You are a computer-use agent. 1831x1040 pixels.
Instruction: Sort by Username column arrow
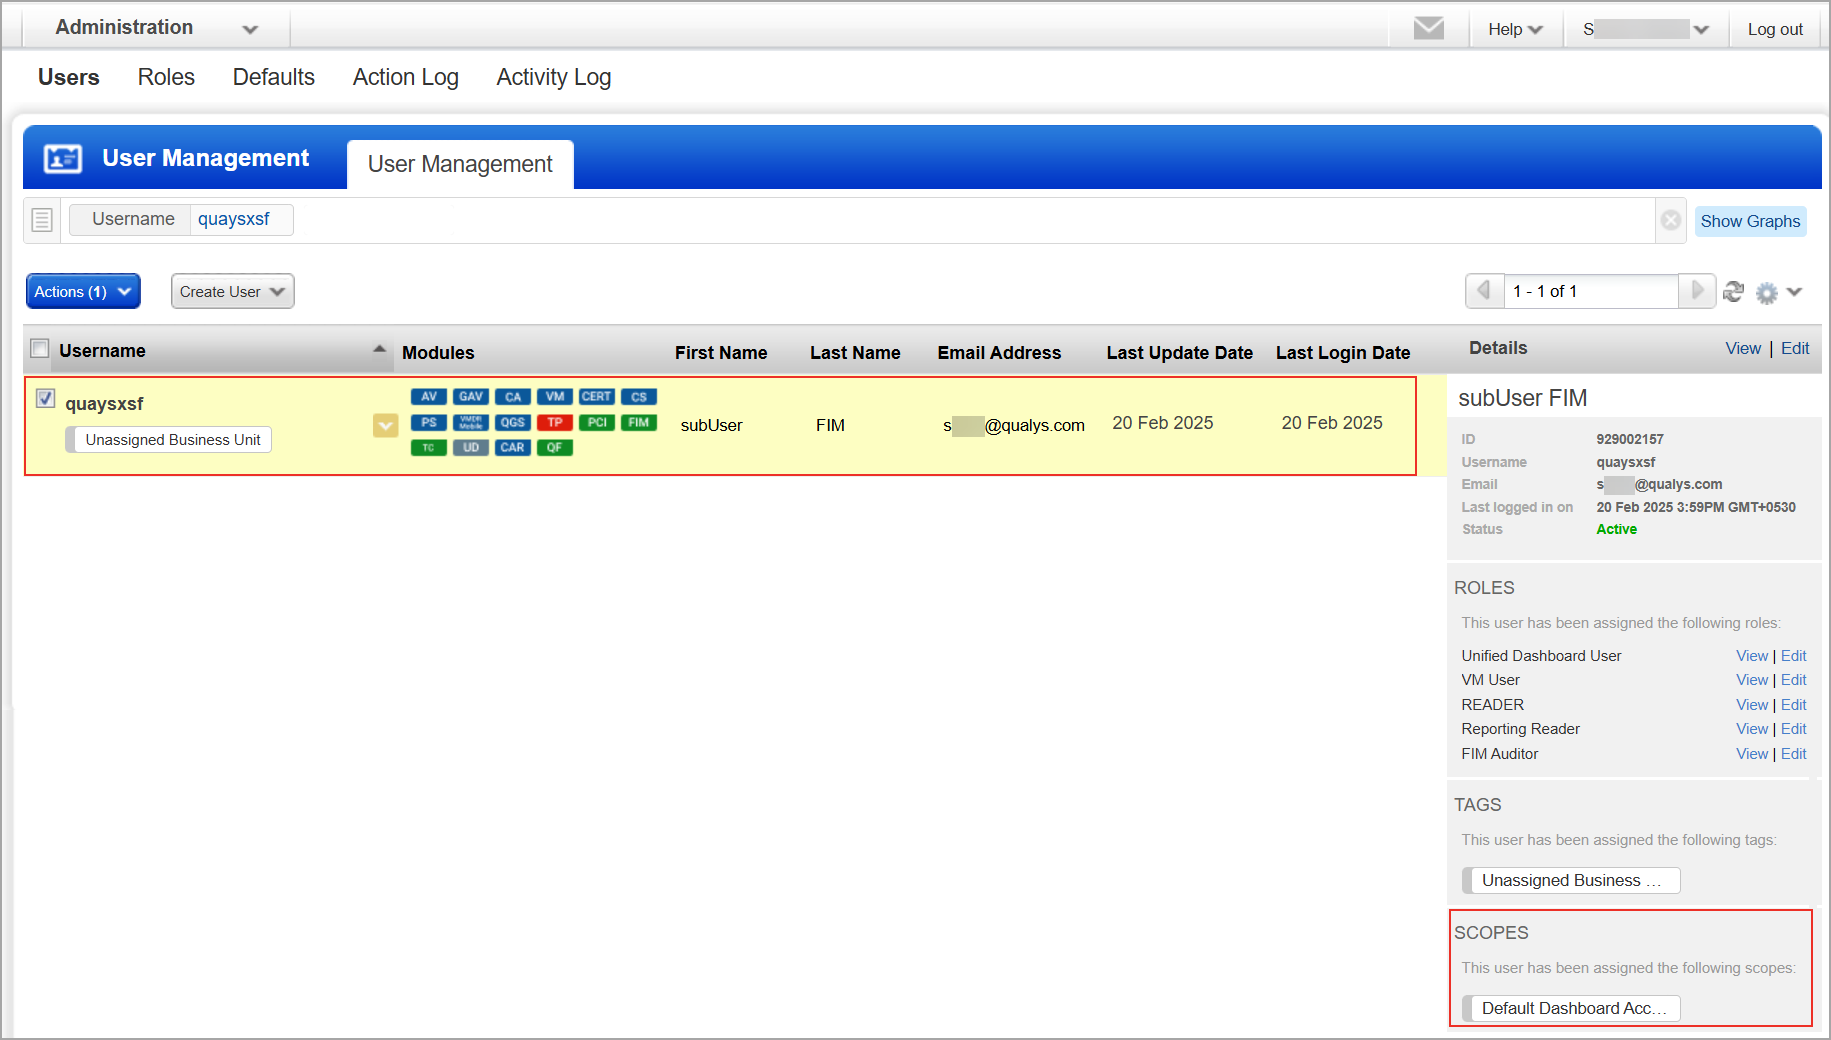(x=379, y=349)
